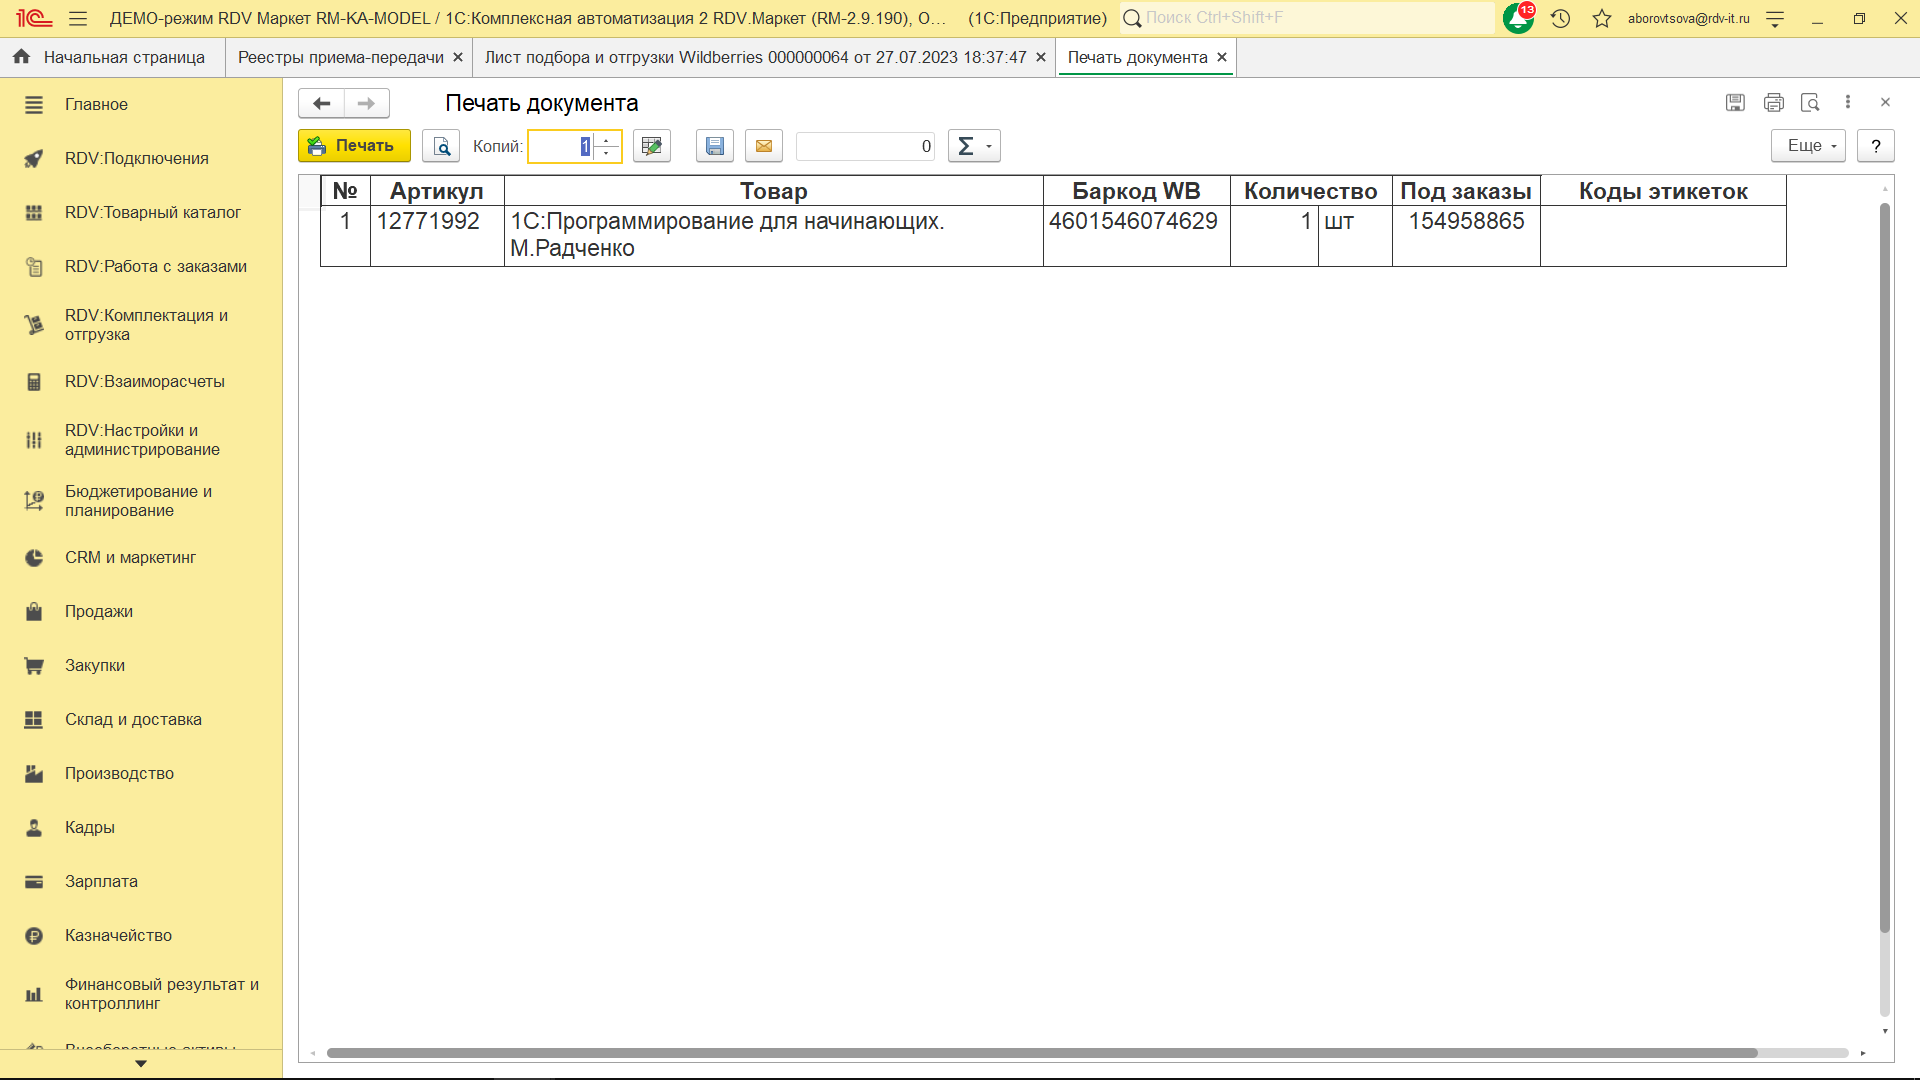
Task: Switch to Начальная страница tab
Action: click(x=124, y=57)
